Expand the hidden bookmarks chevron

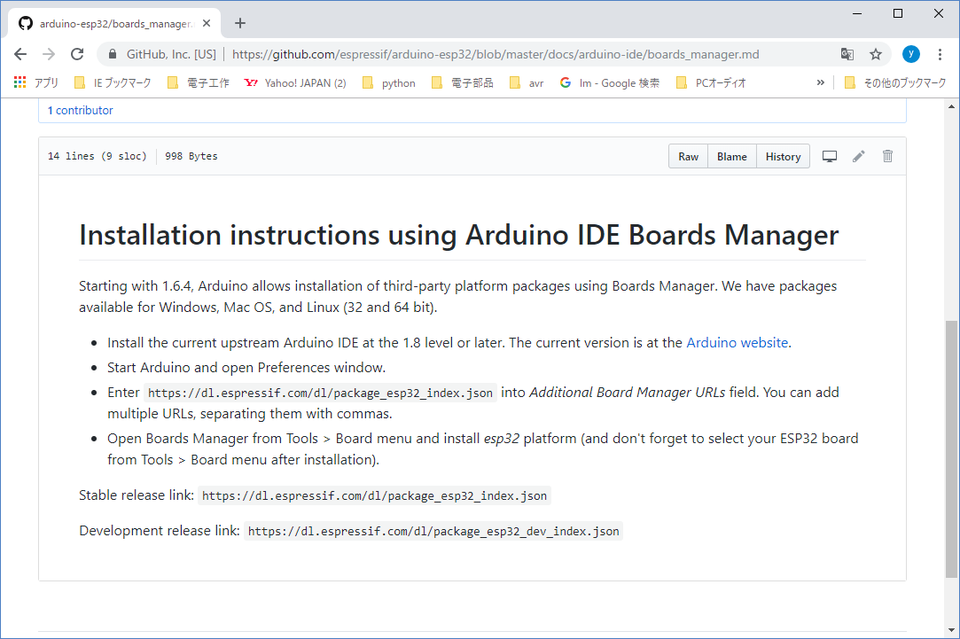(x=821, y=83)
